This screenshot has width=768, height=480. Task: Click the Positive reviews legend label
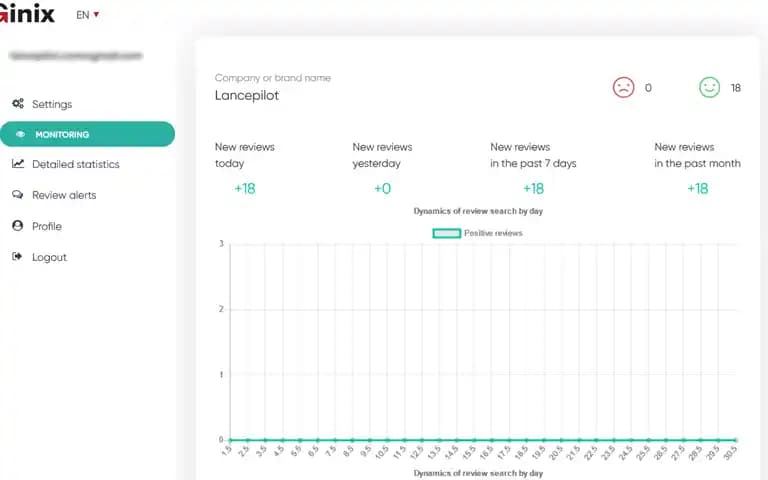click(493, 233)
